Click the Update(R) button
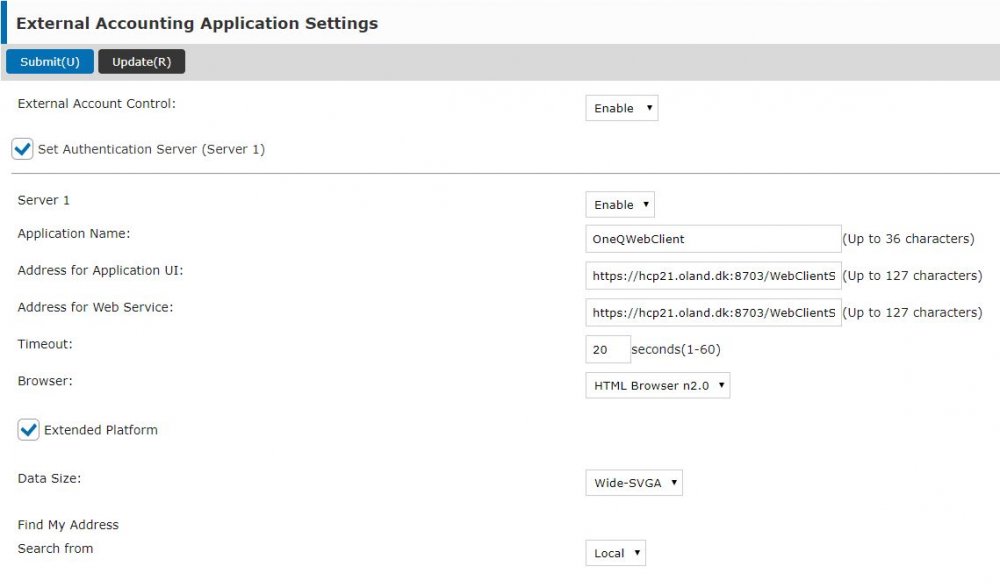The height and width of the screenshot is (588, 1000). click(x=142, y=61)
